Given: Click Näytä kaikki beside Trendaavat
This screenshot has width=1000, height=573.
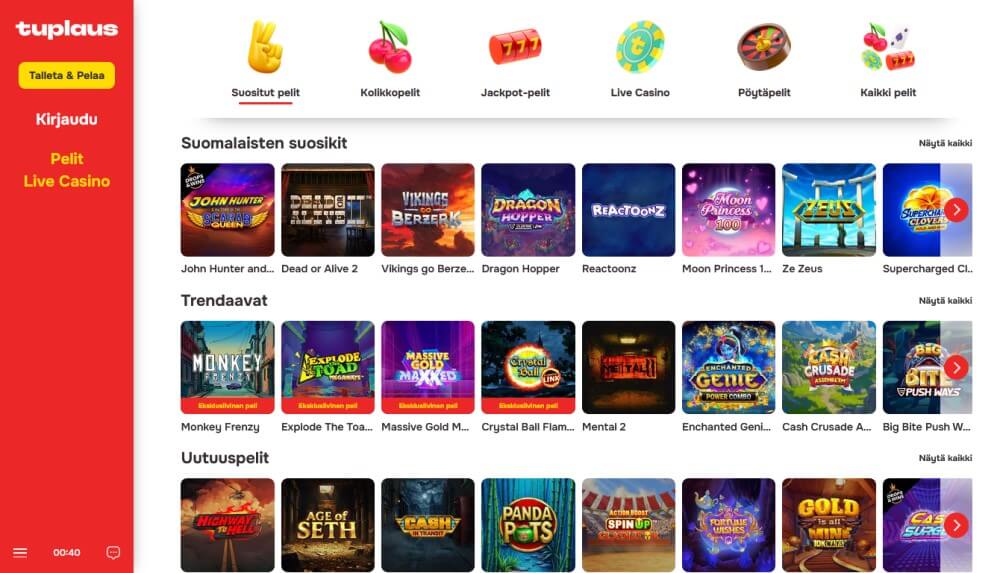Looking at the screenshot, I should (945, 301).
